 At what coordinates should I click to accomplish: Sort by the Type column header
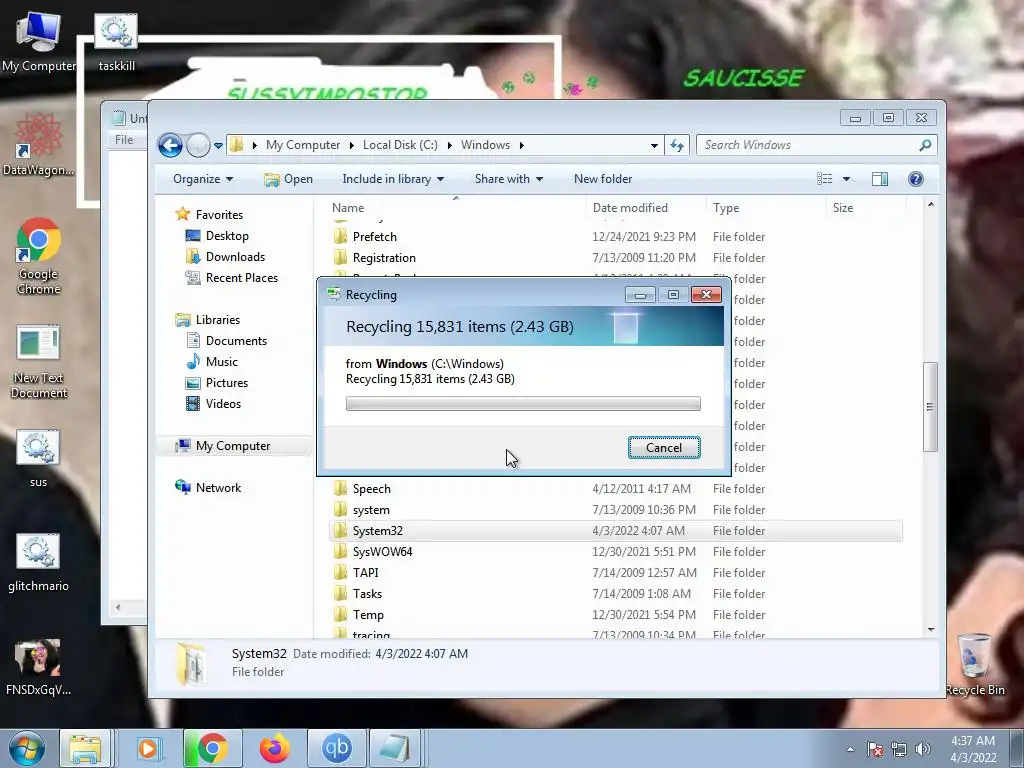[x=766, y=208]
